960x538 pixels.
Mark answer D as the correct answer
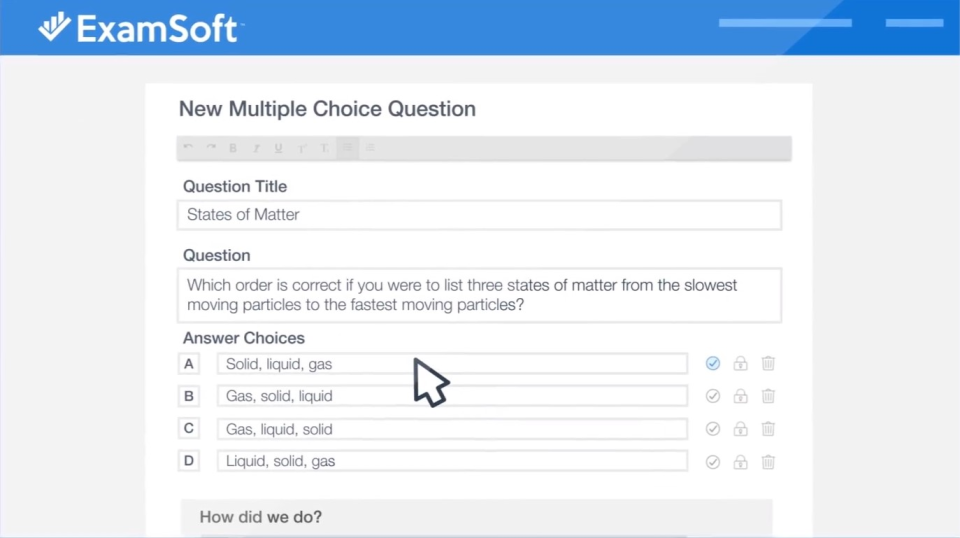(713, 462)
